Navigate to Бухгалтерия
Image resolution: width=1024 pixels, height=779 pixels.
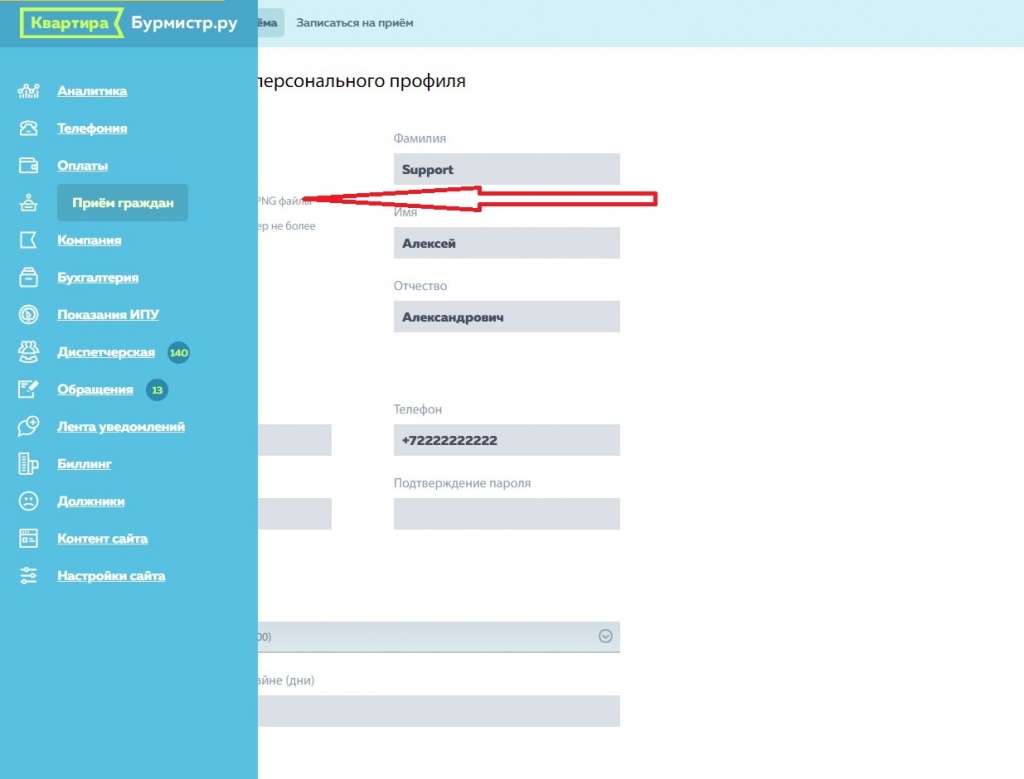point(98,277)
